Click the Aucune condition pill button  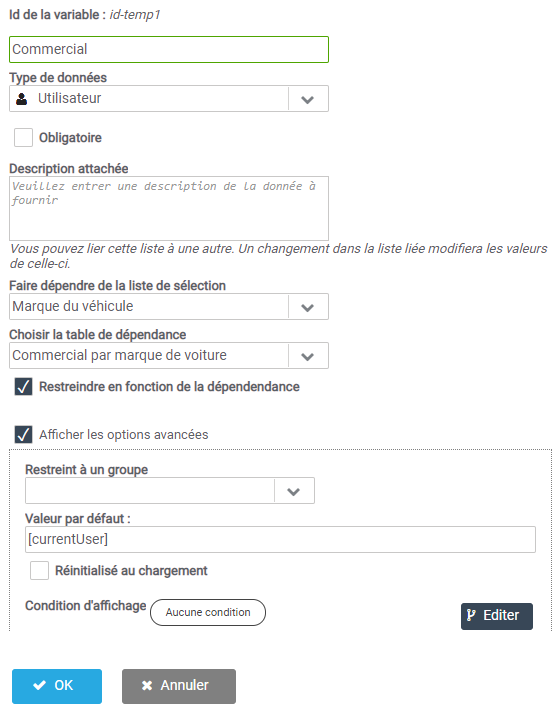tap(208, 612)
